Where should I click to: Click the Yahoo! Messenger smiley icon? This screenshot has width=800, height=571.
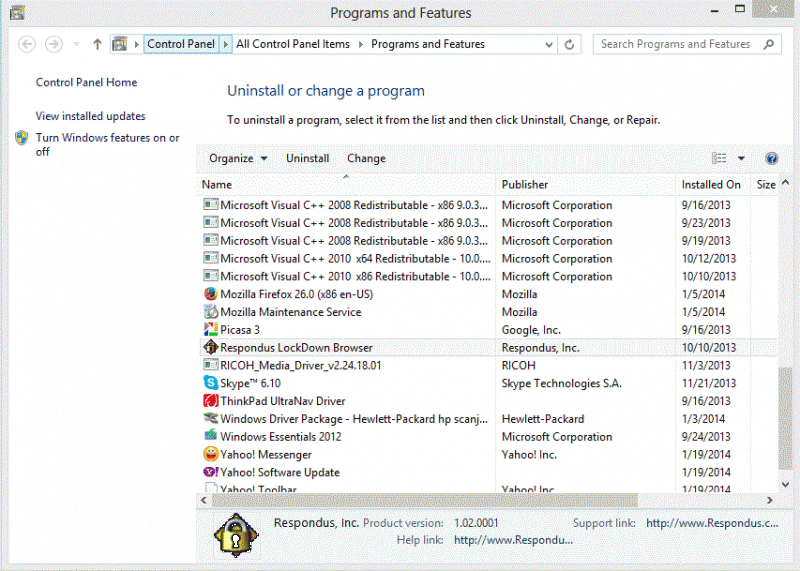210,454
